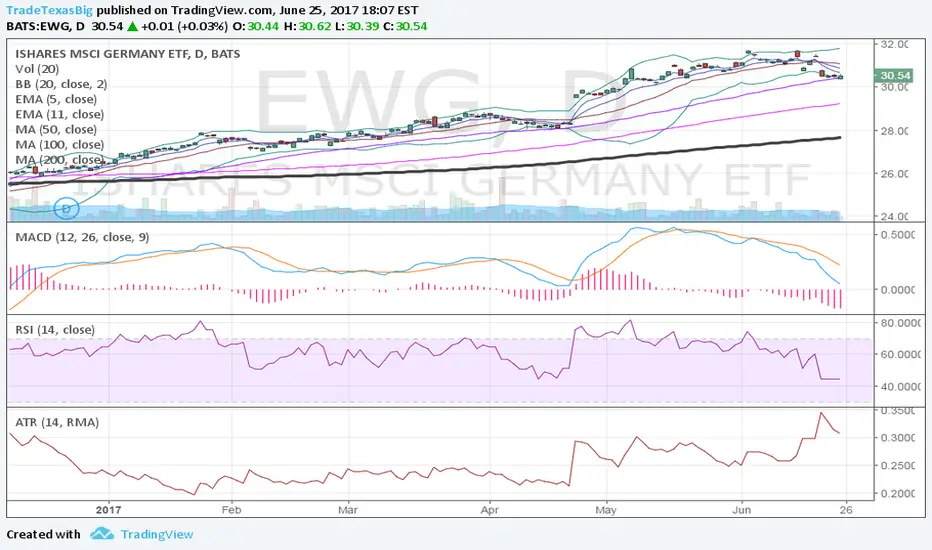Click the Feb label on the time axis
Image resolution: width=932 pixels, height=550 pixels.
point(231,510)
